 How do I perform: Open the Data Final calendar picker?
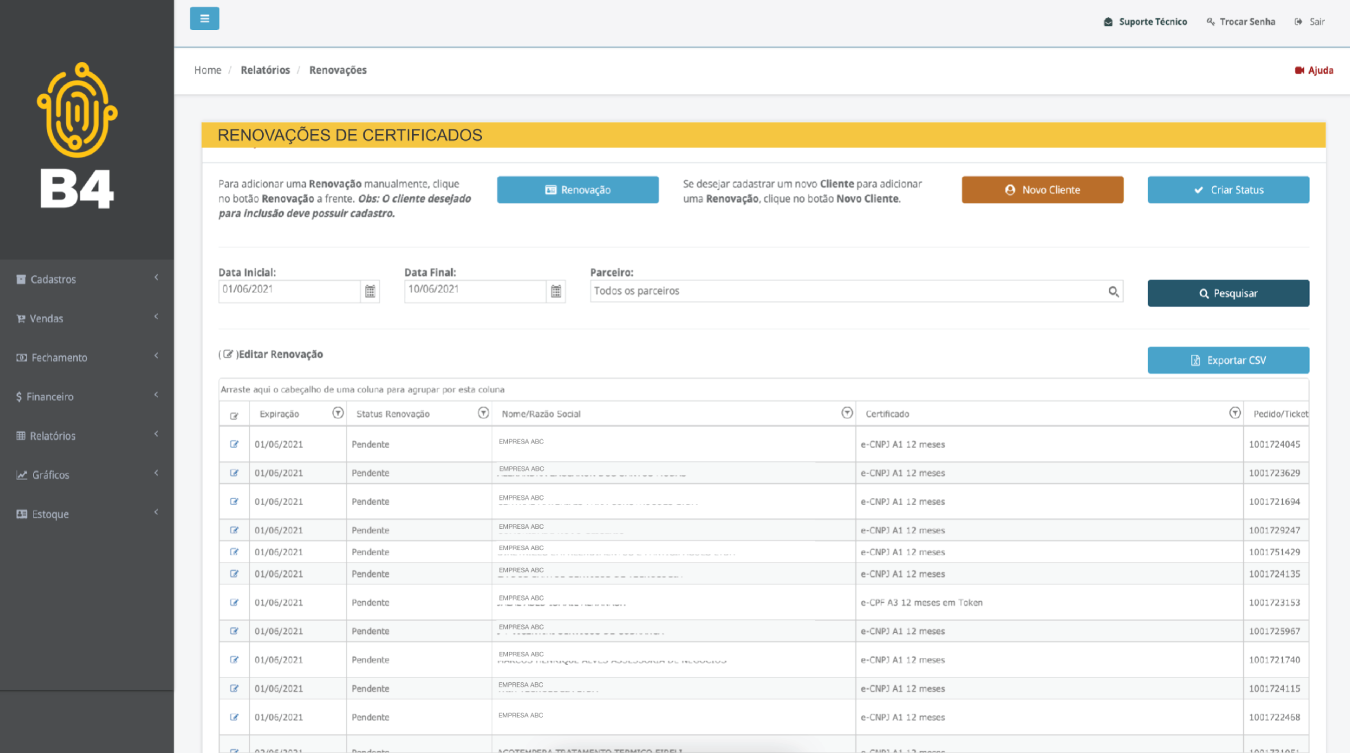(556, 291)
